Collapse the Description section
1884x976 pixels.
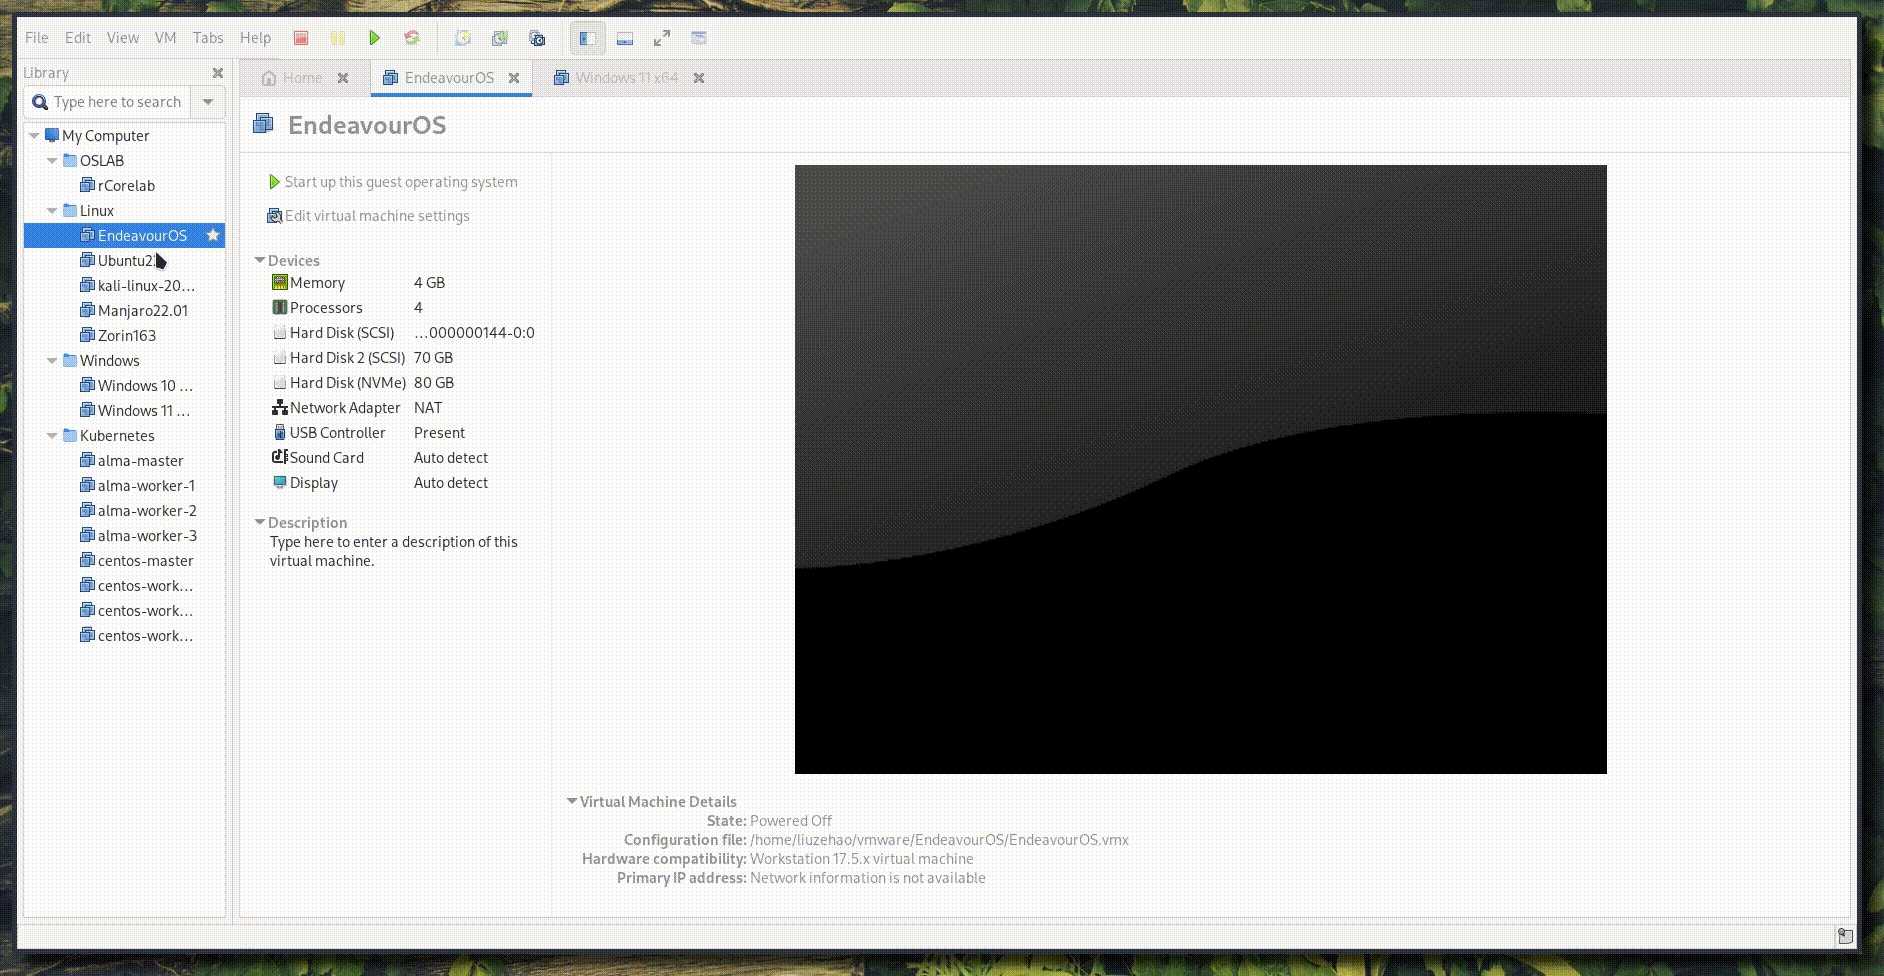(x=260, y=522)
